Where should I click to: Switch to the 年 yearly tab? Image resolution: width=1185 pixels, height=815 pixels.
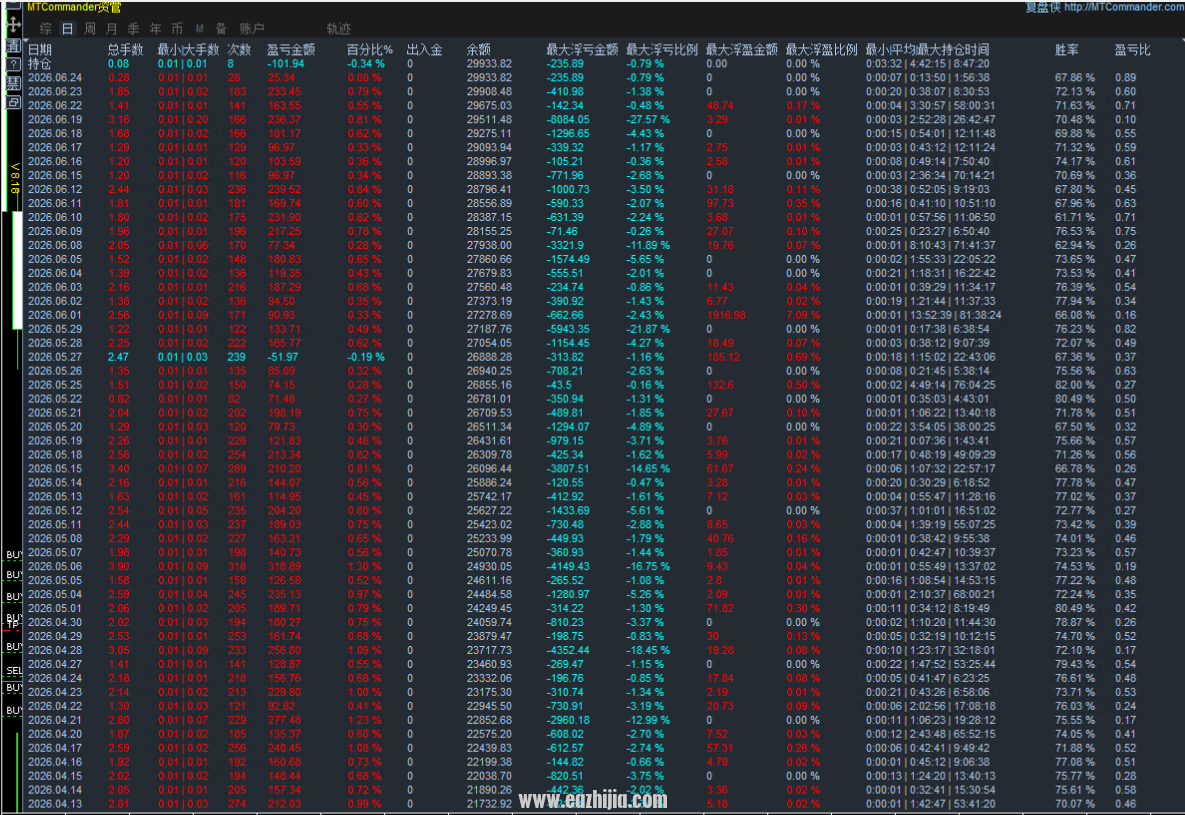[x=156, y=29]
